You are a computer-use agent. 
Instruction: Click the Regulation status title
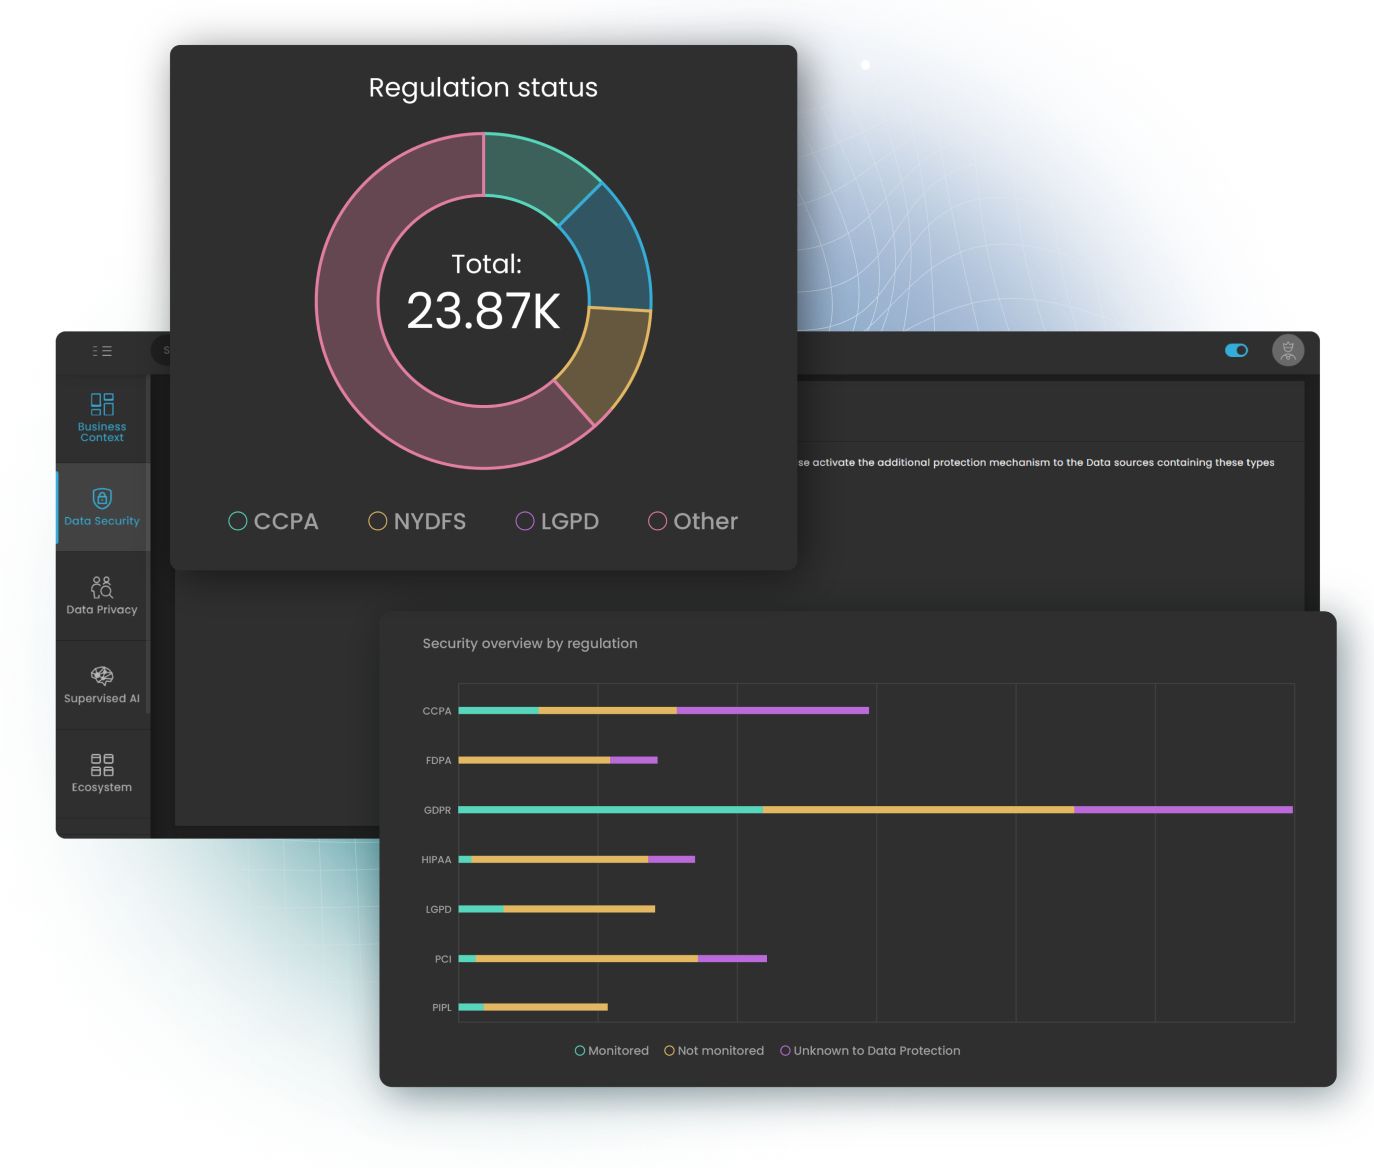pyautogui.click(x=483, y=88)
